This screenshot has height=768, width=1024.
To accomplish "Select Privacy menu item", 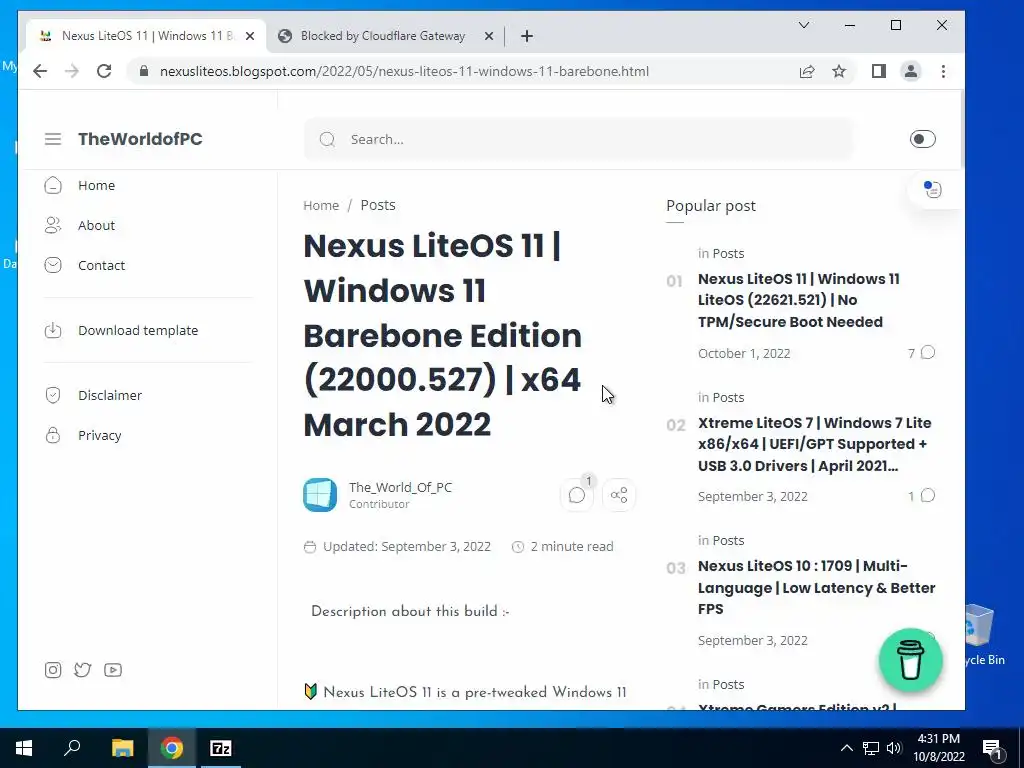I will pos(99,436).
